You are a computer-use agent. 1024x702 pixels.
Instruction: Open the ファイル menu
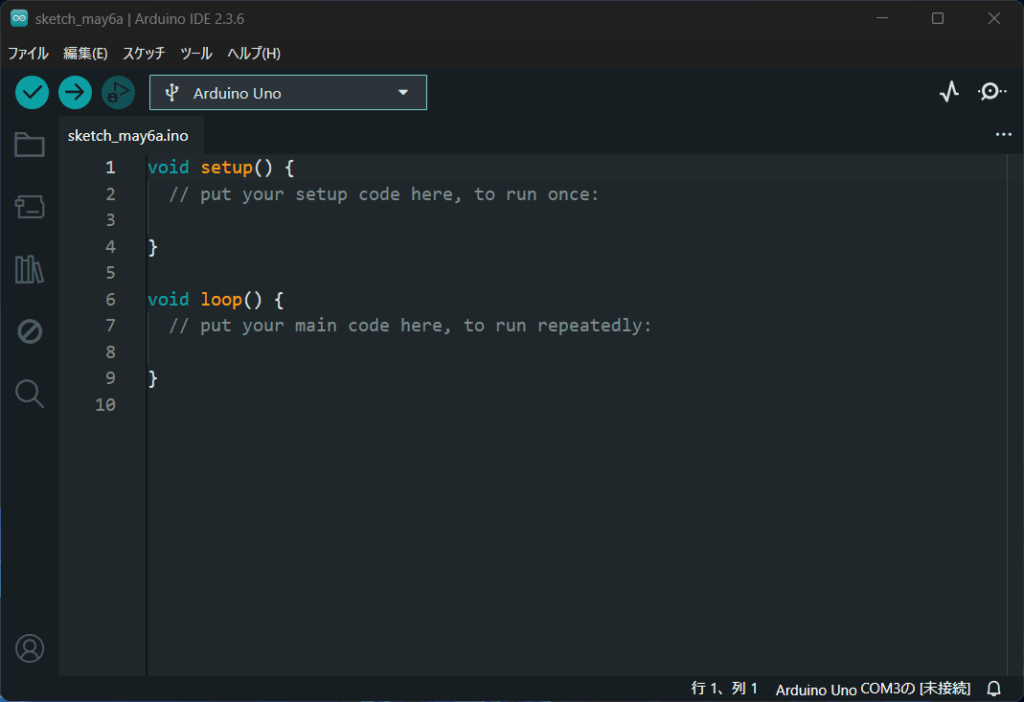[x=28, y=54]
